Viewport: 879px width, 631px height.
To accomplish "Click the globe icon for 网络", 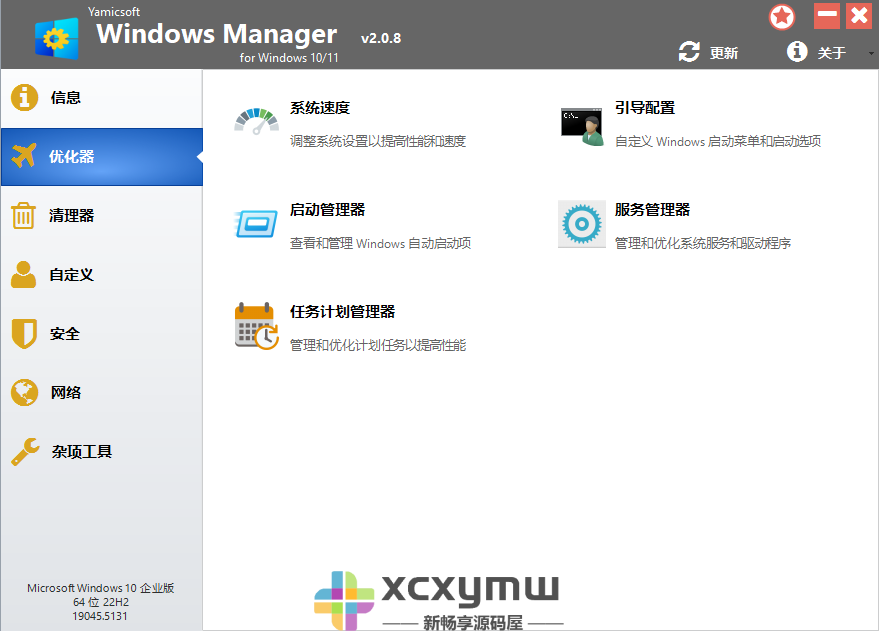I will pos(24,392).
